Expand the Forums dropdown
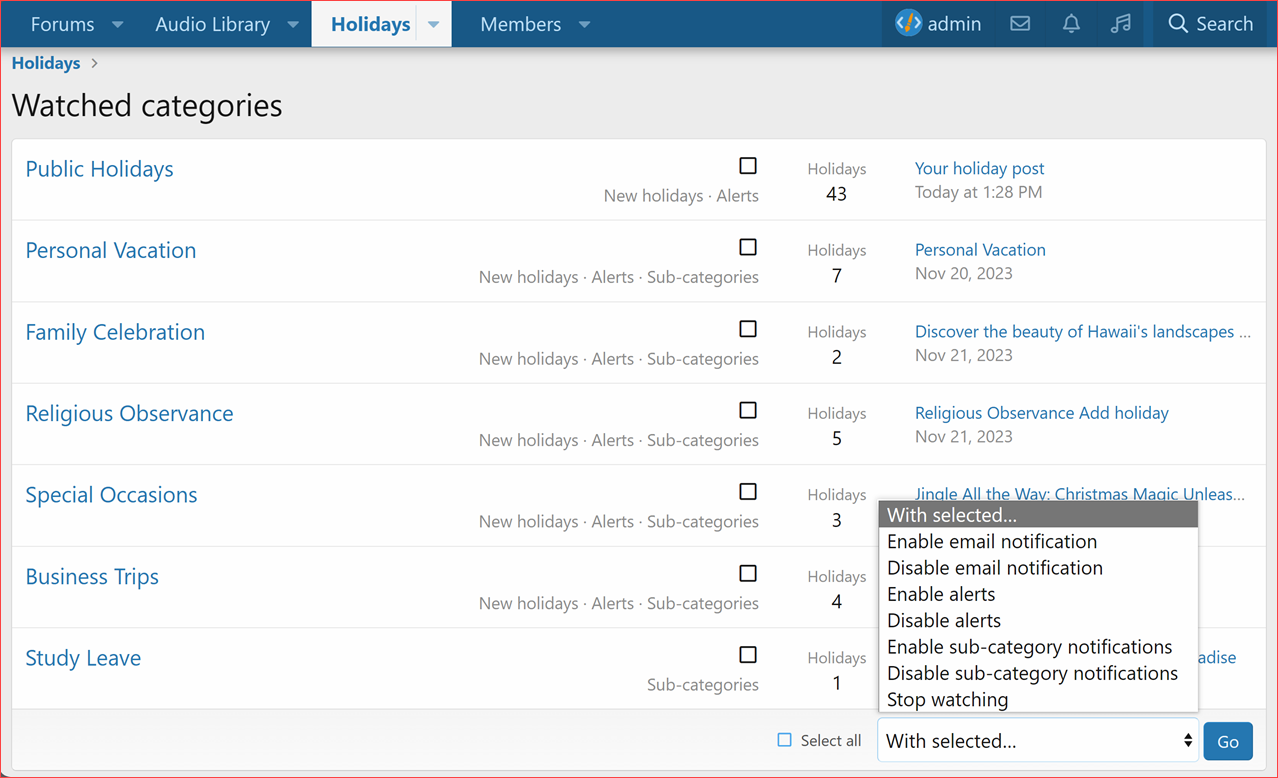1278x778 pixels. [x=117, y=24]
